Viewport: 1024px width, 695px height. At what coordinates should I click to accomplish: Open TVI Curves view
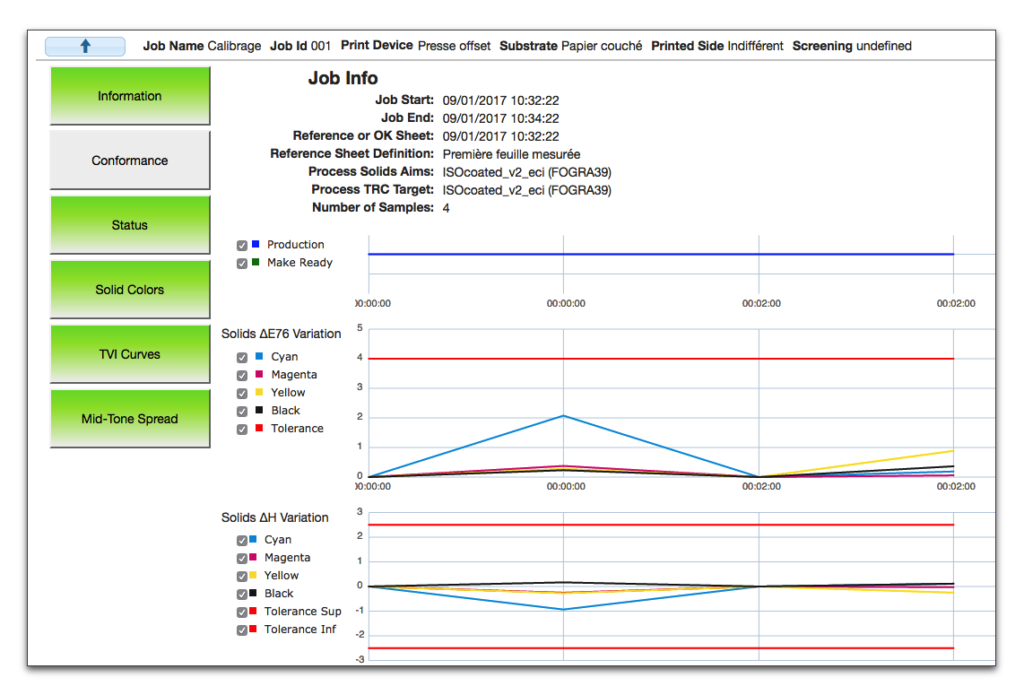click(130, 354)
